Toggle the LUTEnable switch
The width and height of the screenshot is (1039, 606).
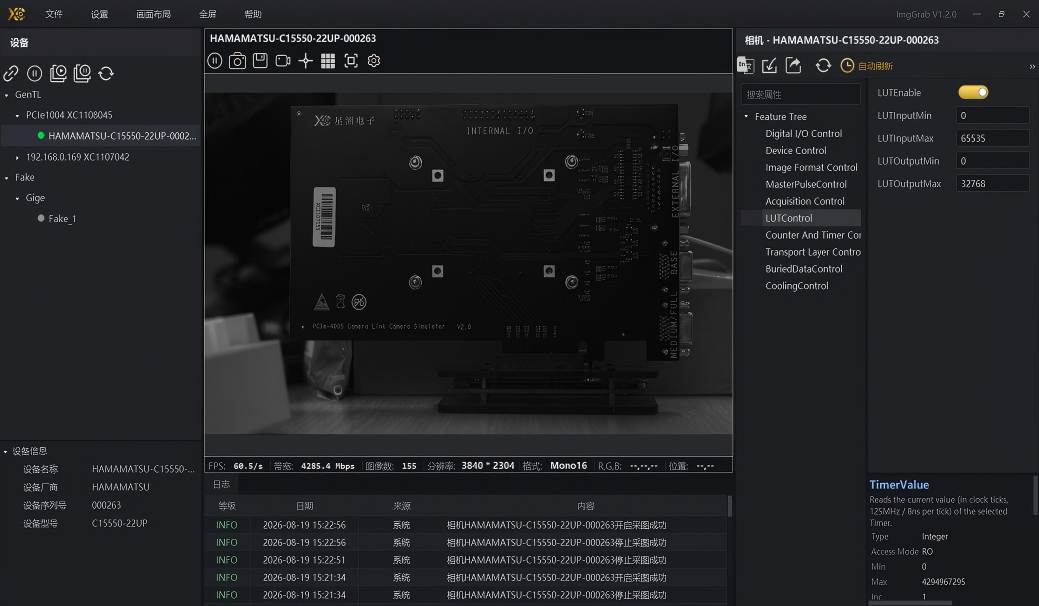(973, 92)
